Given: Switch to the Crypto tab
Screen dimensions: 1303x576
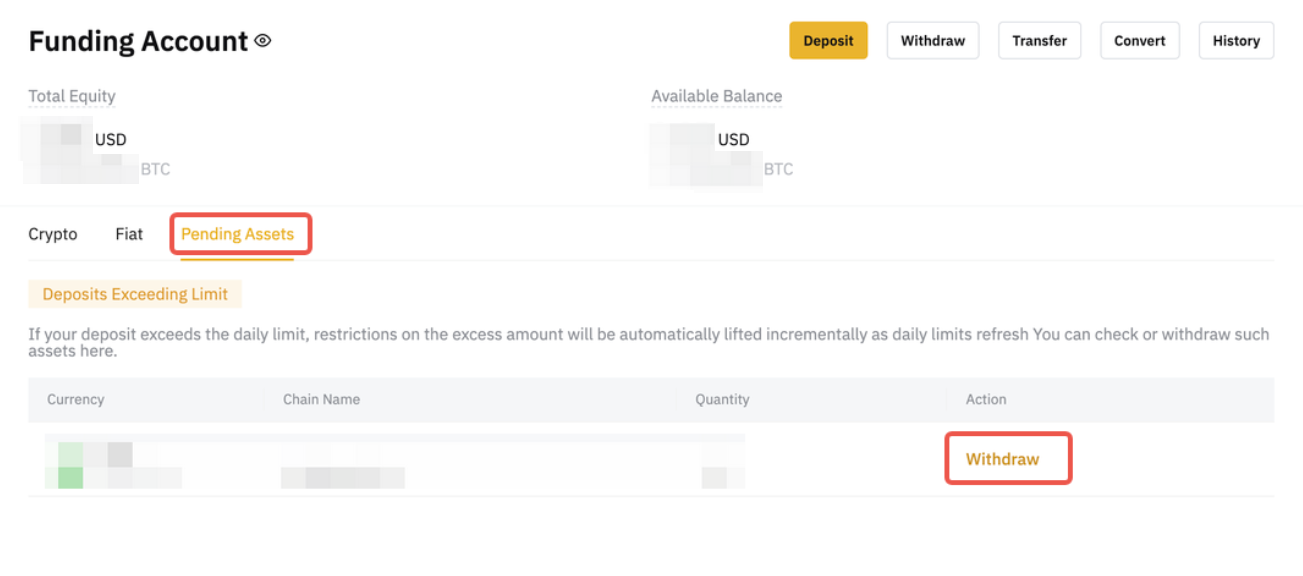Looking at the screenshot, I should click(53, 234).
